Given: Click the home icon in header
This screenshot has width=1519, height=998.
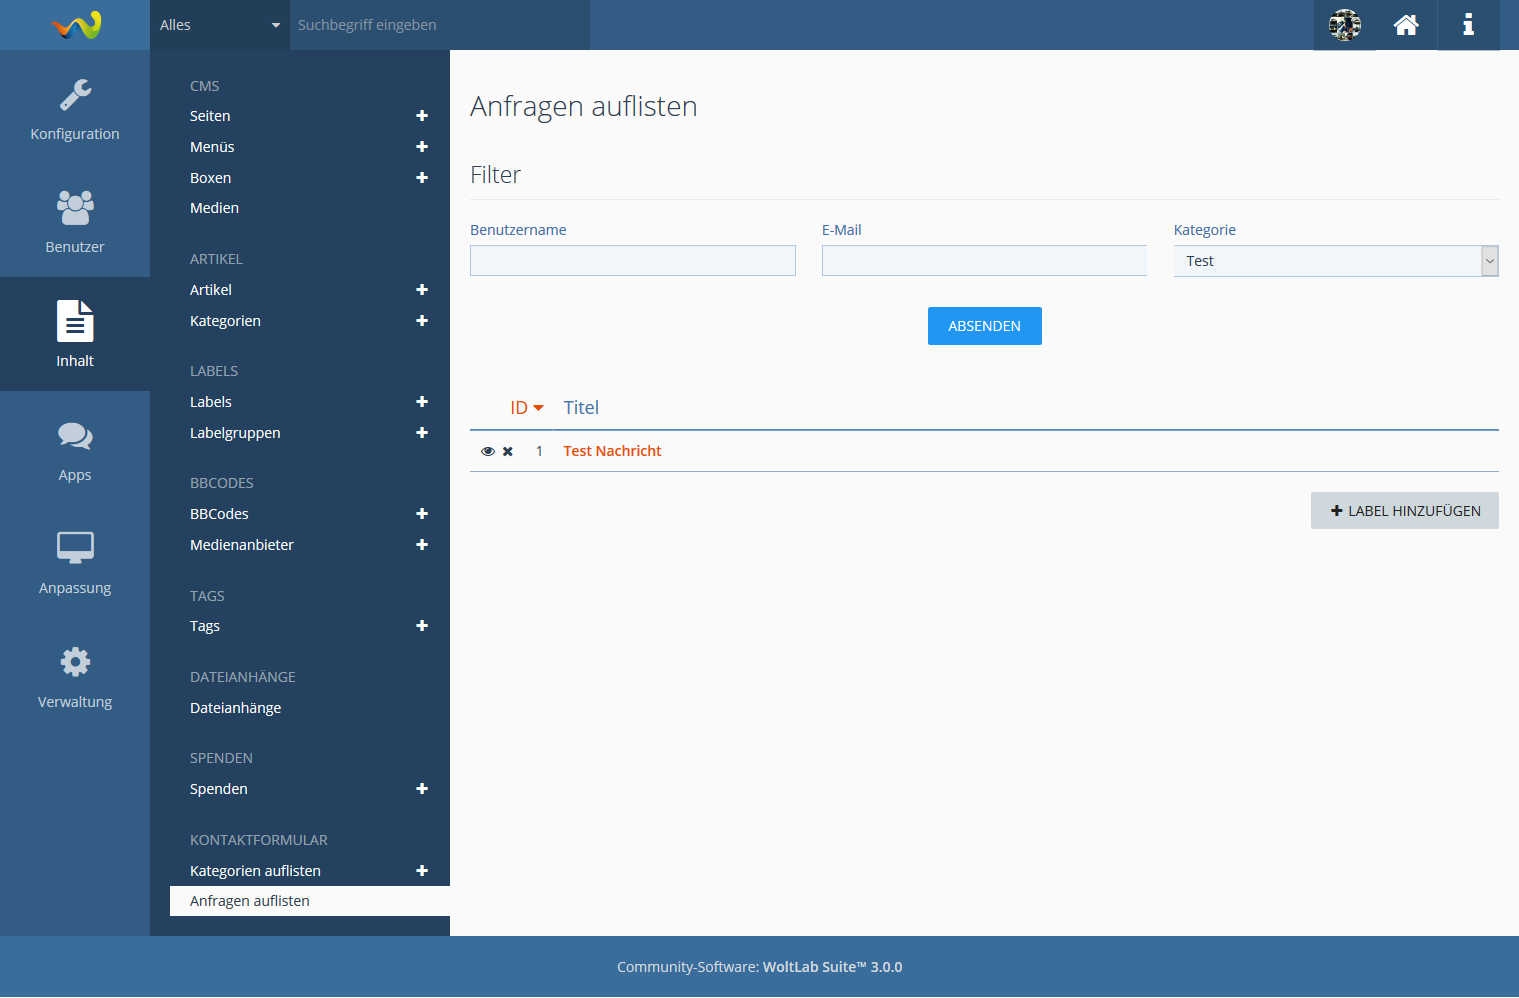Looking at the screenshot, I should tap(1406, 25).
